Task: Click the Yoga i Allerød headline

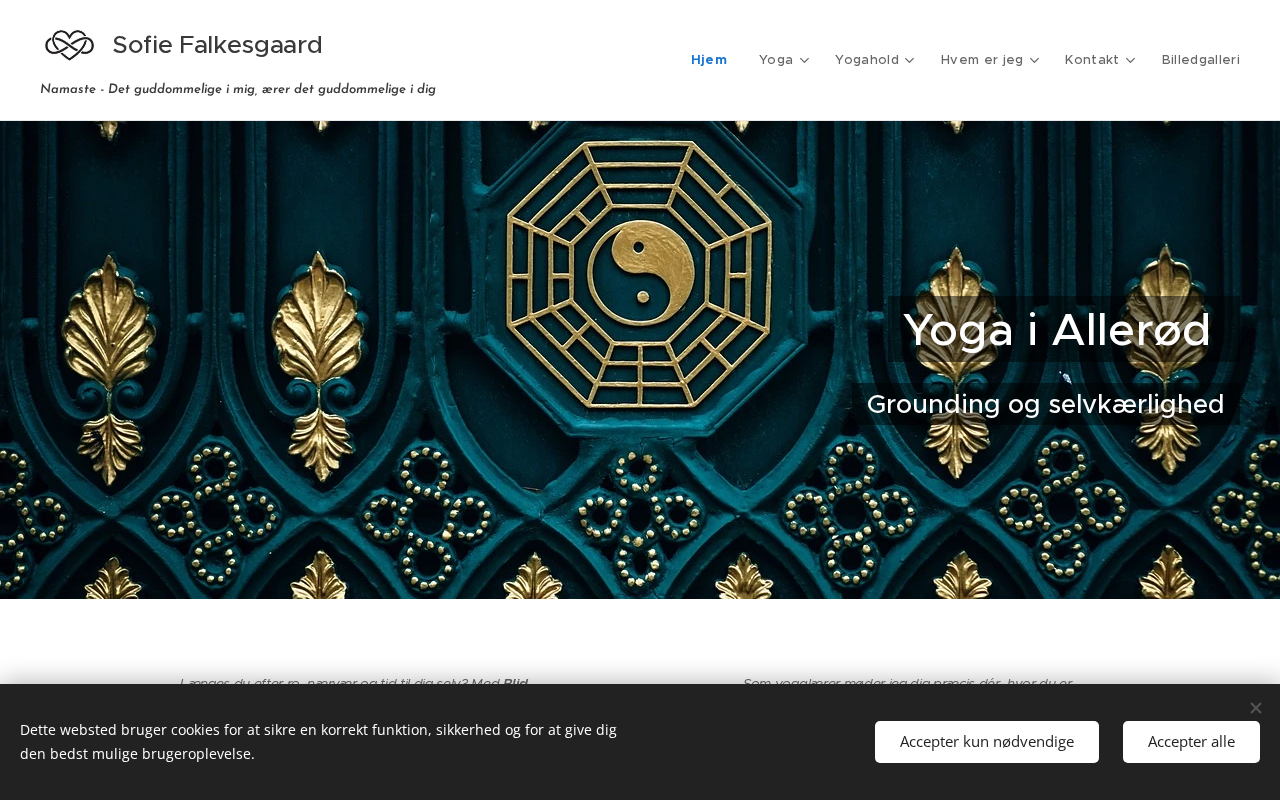Action: tap(1057, 330)
